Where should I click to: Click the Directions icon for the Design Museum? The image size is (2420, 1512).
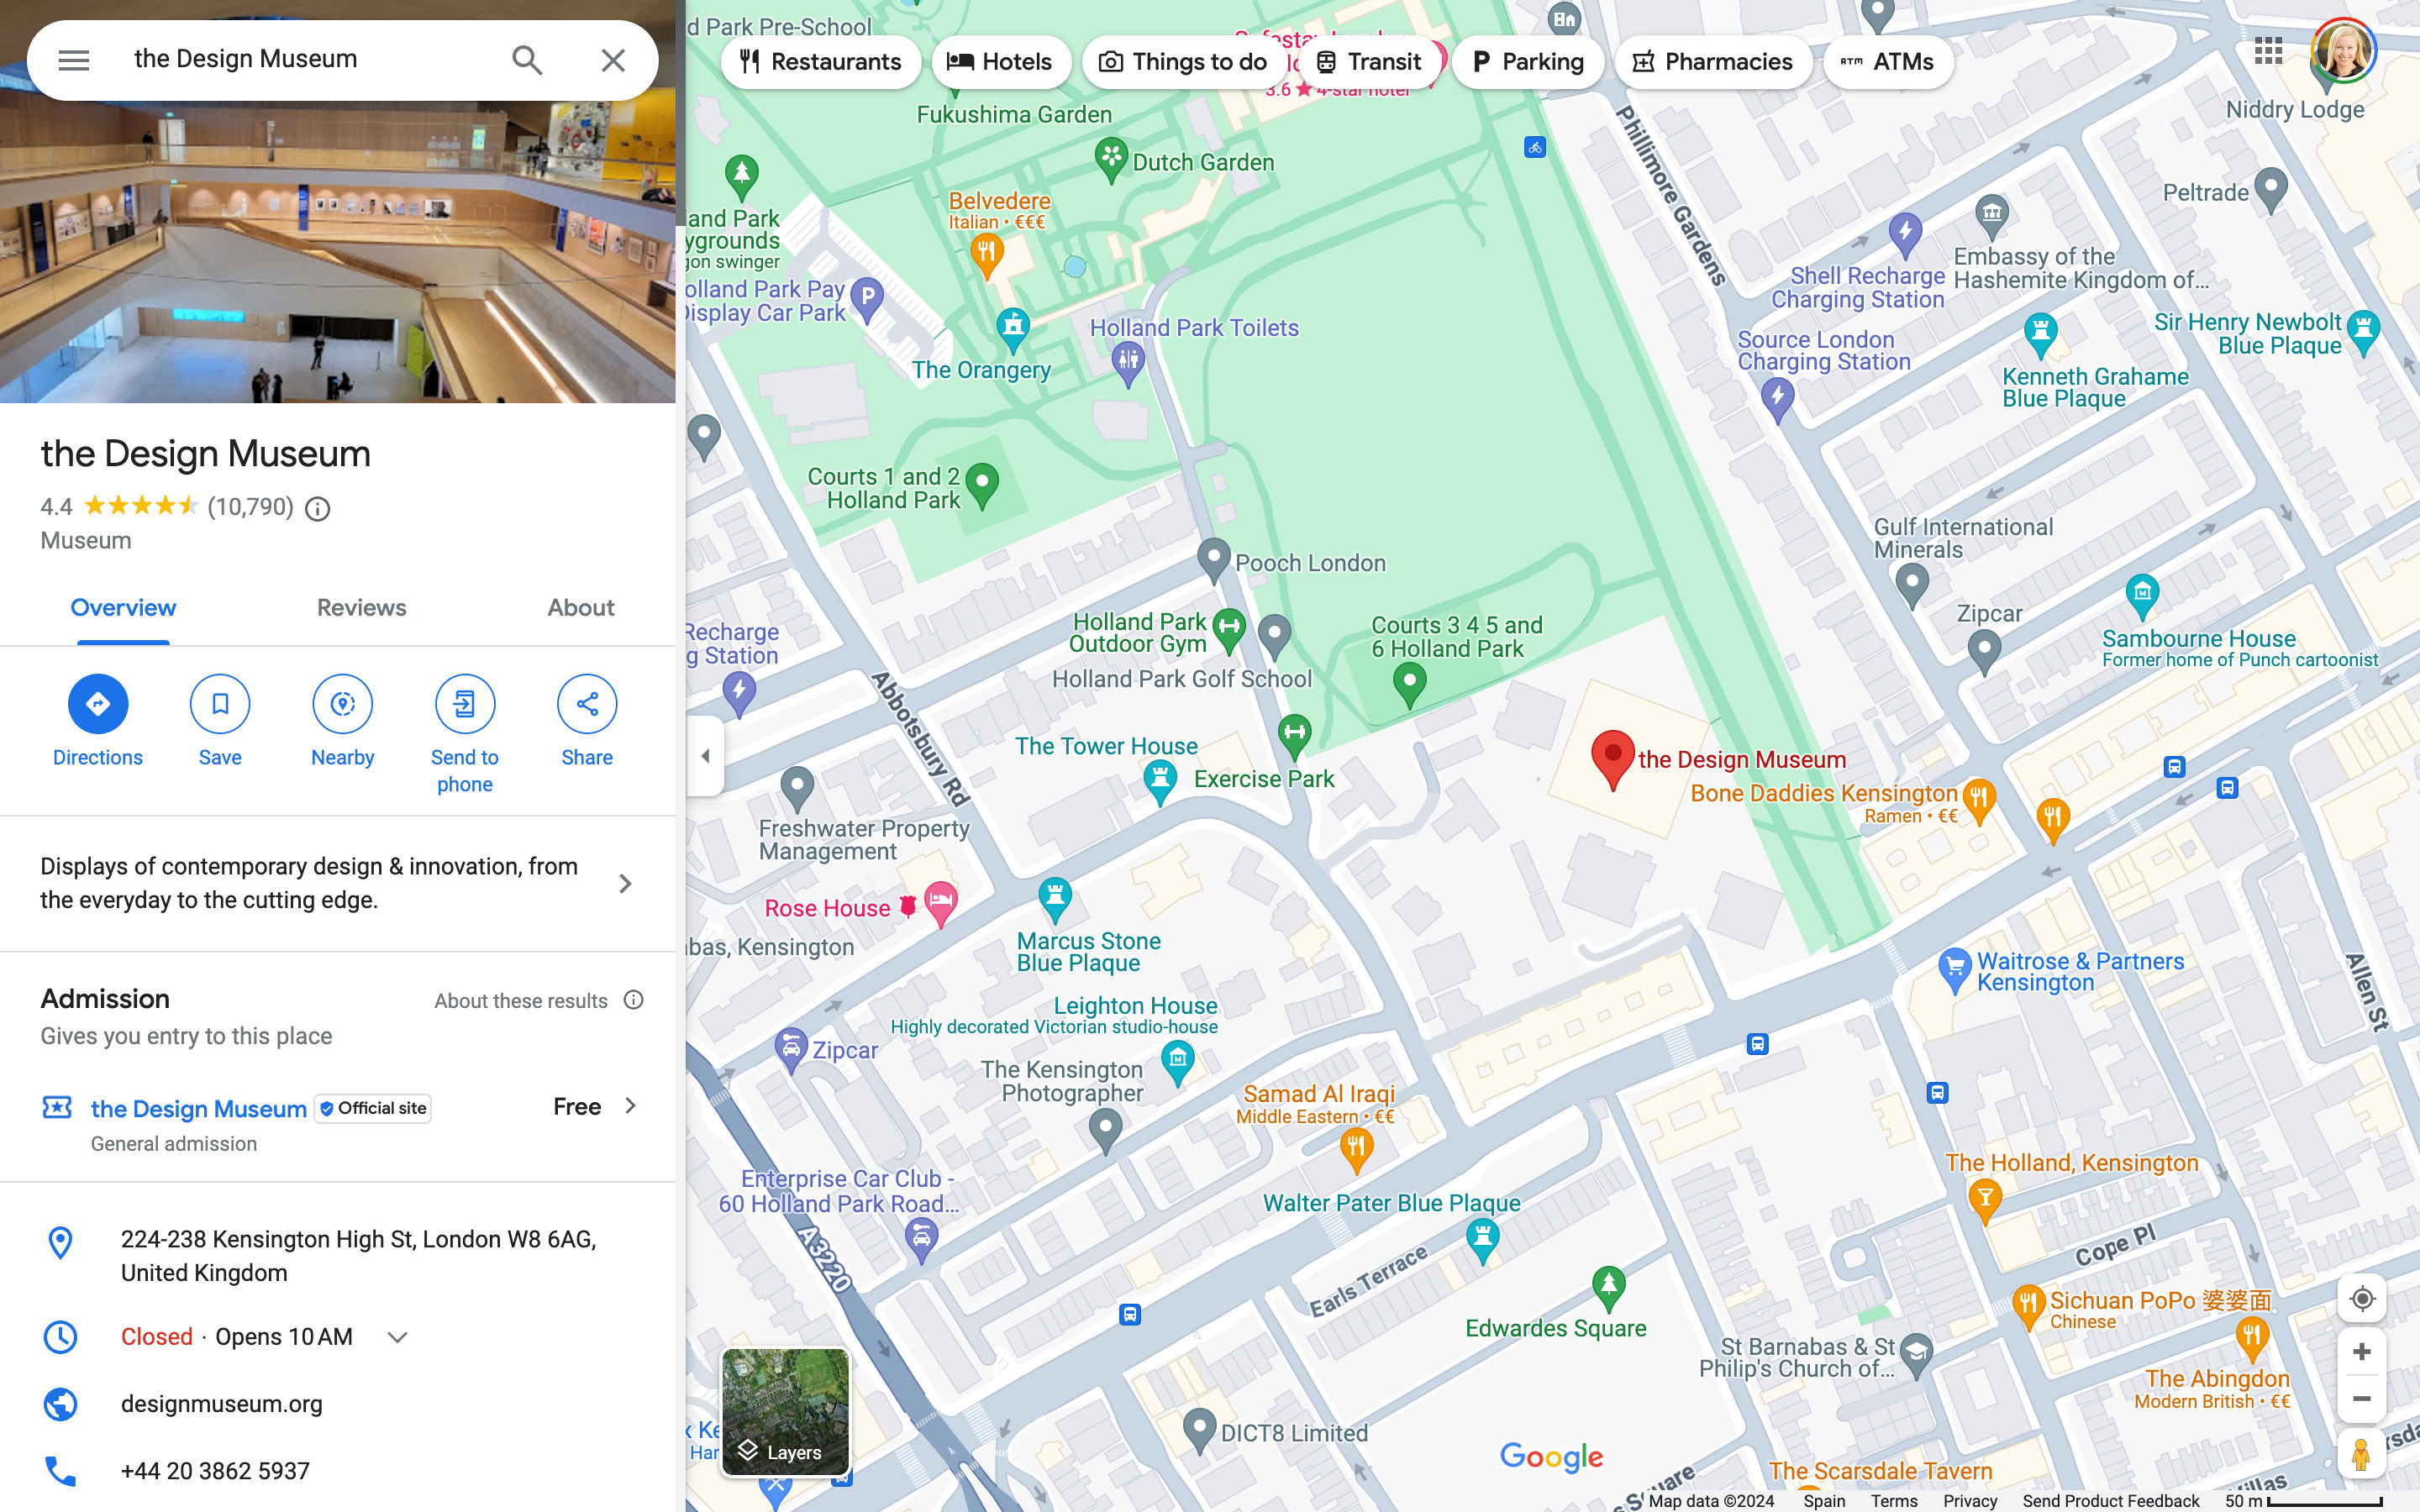pos(97,704)
